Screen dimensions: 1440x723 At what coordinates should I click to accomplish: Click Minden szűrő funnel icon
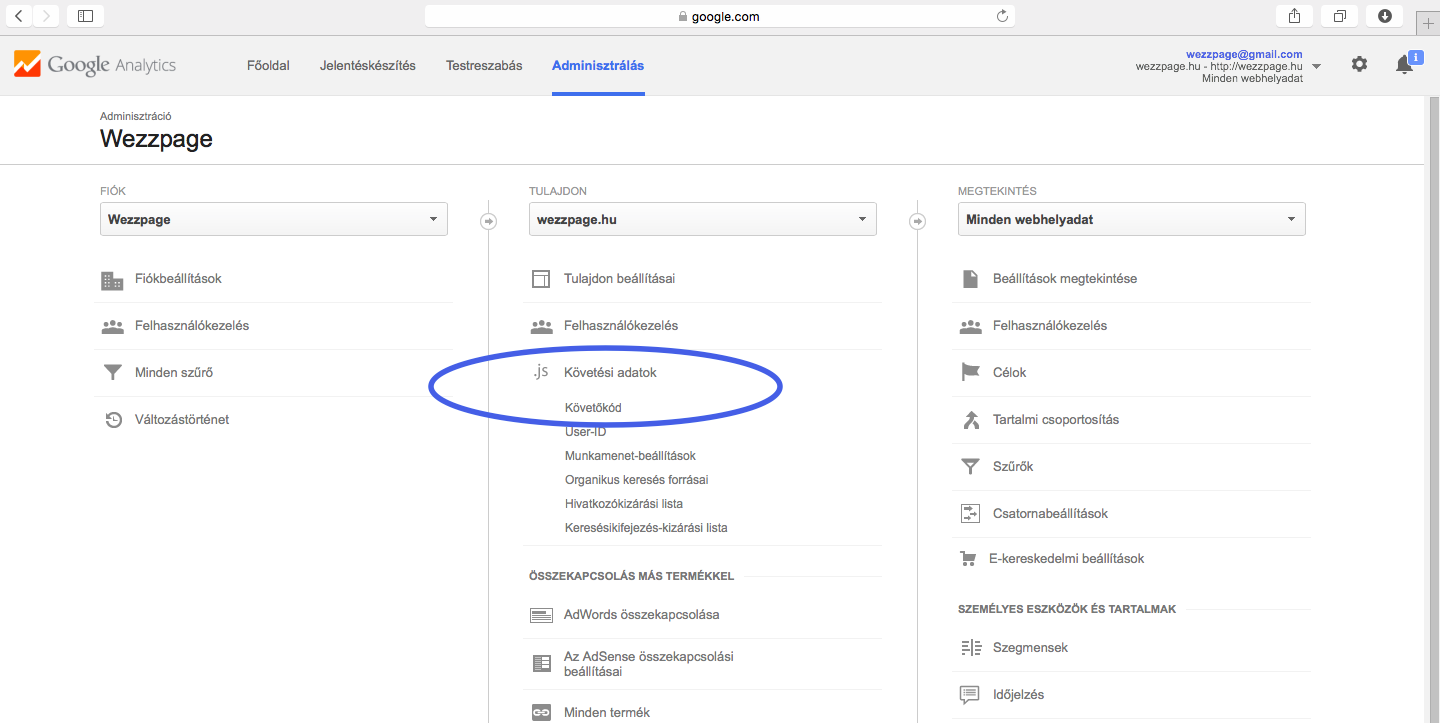coord(113,373)
